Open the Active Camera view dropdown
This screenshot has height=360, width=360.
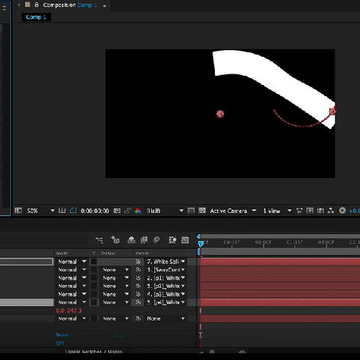[x=233, y=211]
